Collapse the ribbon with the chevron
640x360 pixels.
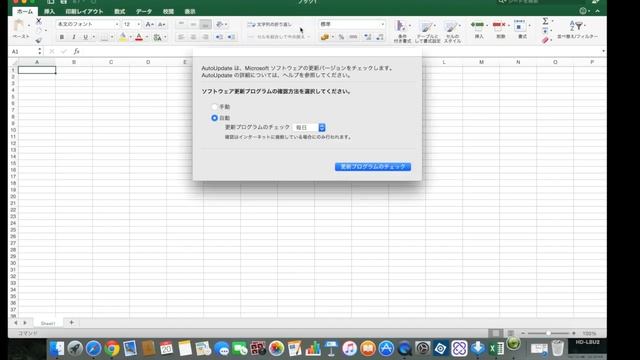pos(598,11)
